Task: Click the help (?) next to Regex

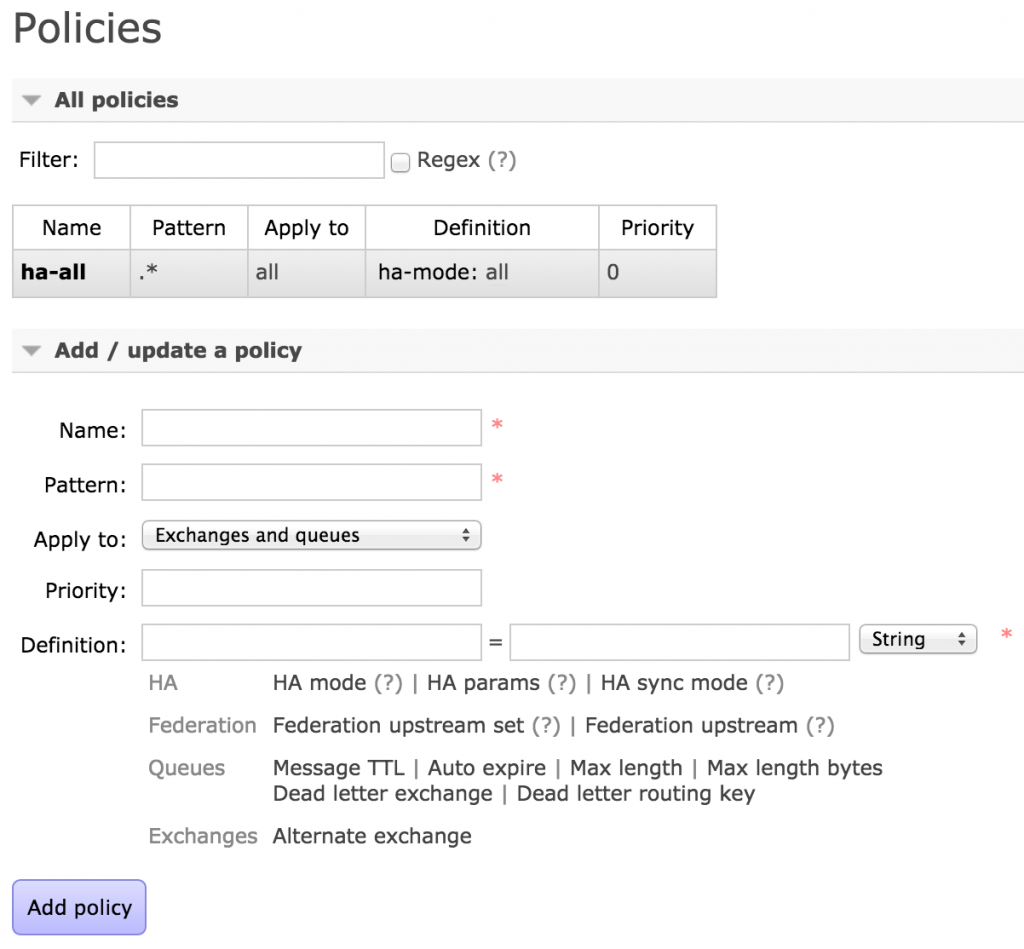Action: coord(502,160)
